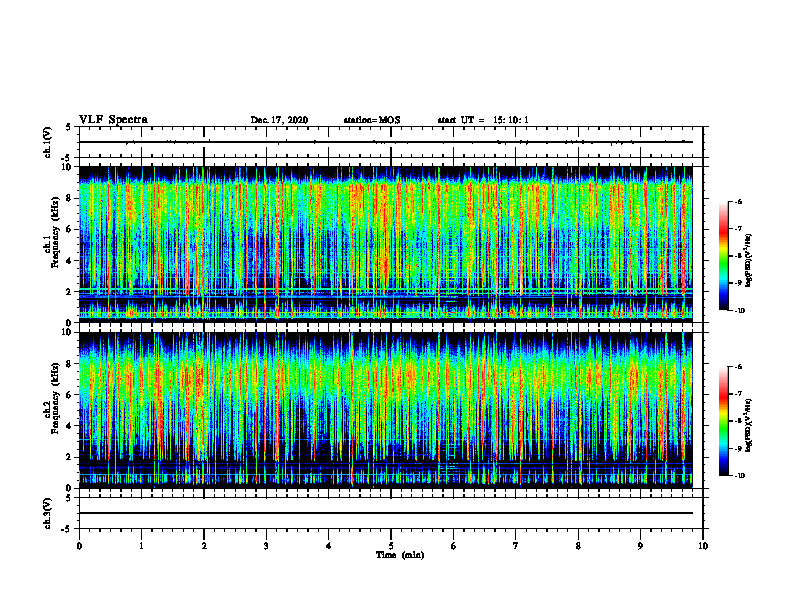Click the "-8" label on ch.1 colorbar

click(x=738, y=256)
